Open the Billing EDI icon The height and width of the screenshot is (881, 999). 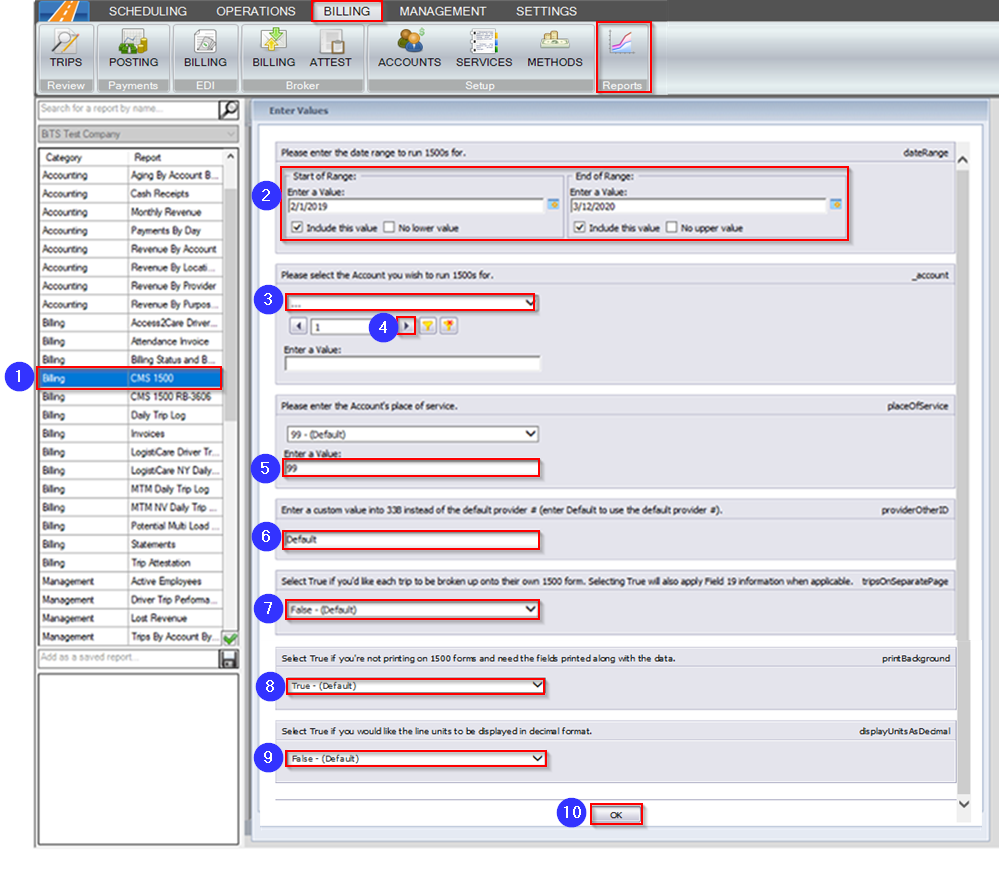click(x=205, y=49)
